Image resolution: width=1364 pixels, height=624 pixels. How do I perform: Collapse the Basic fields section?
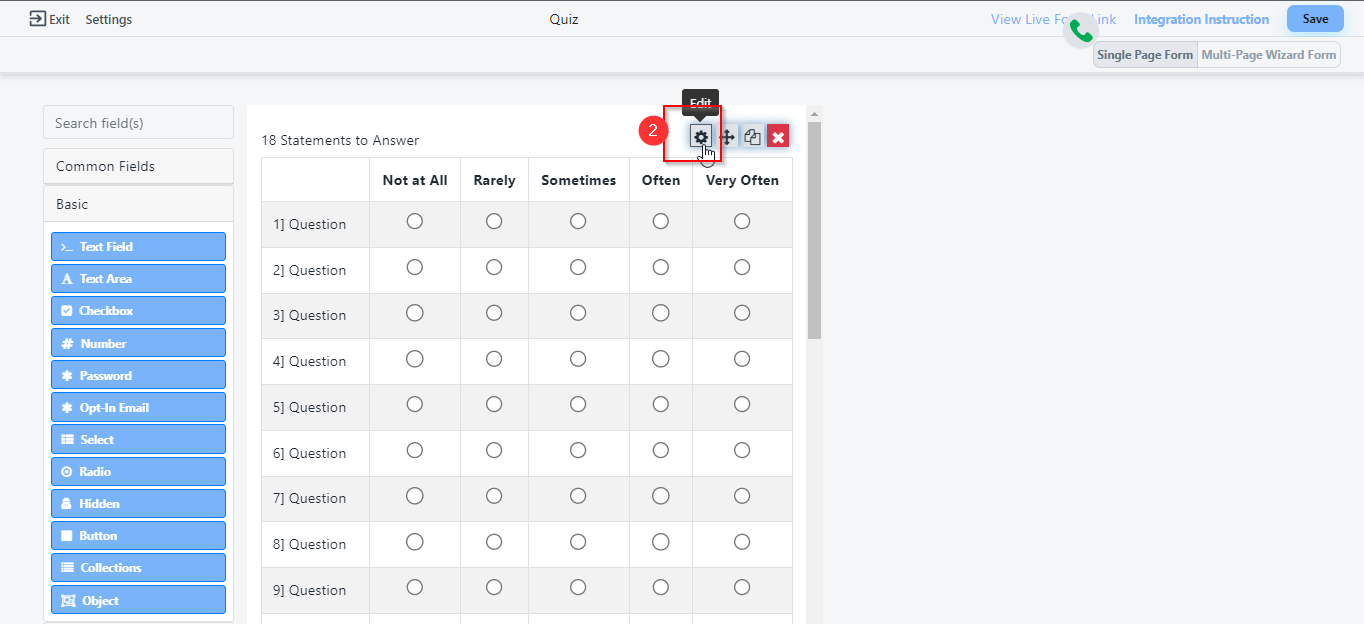click(x=138, y=204)
